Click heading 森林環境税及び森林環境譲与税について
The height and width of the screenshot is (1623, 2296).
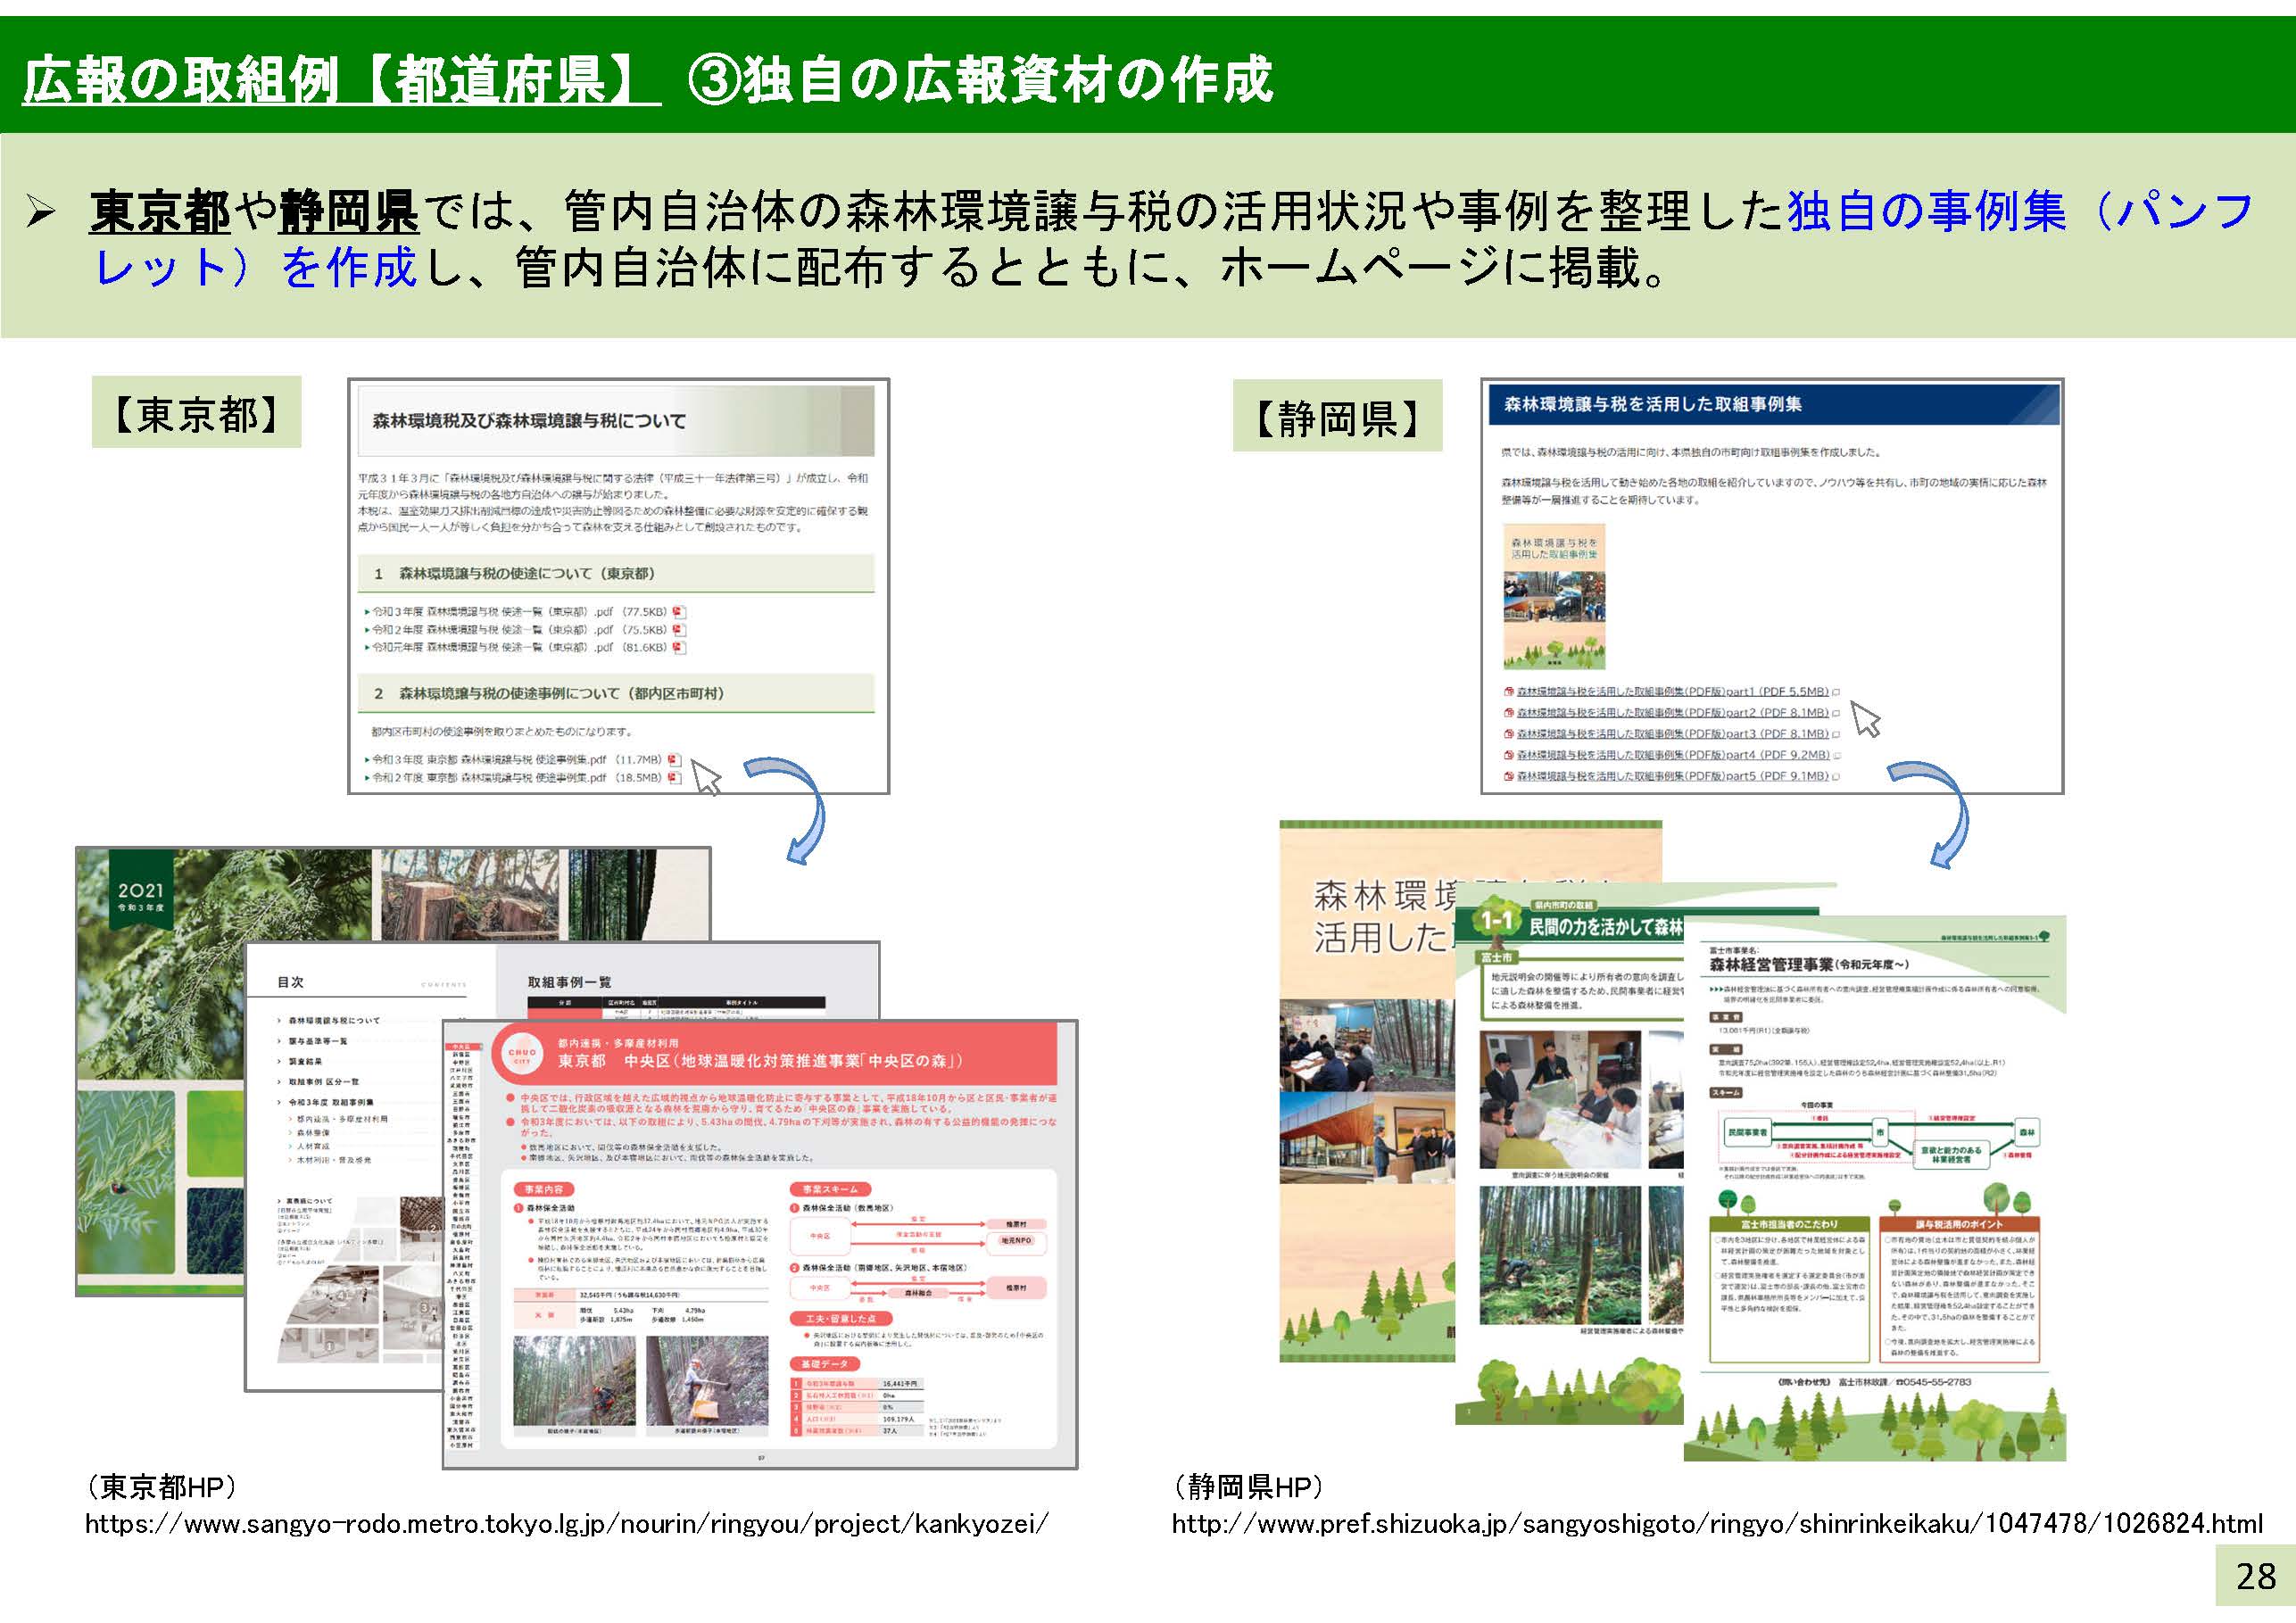(x=529, y=421)
